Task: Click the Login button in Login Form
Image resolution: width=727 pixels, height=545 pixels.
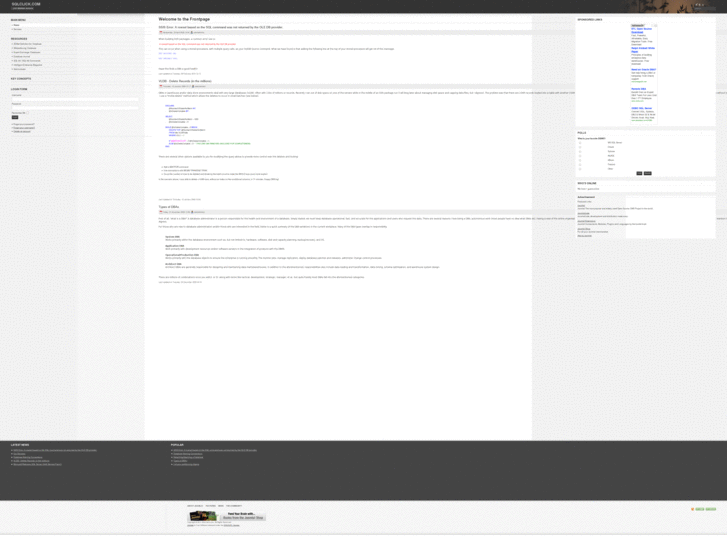Action: pos(15,117)
